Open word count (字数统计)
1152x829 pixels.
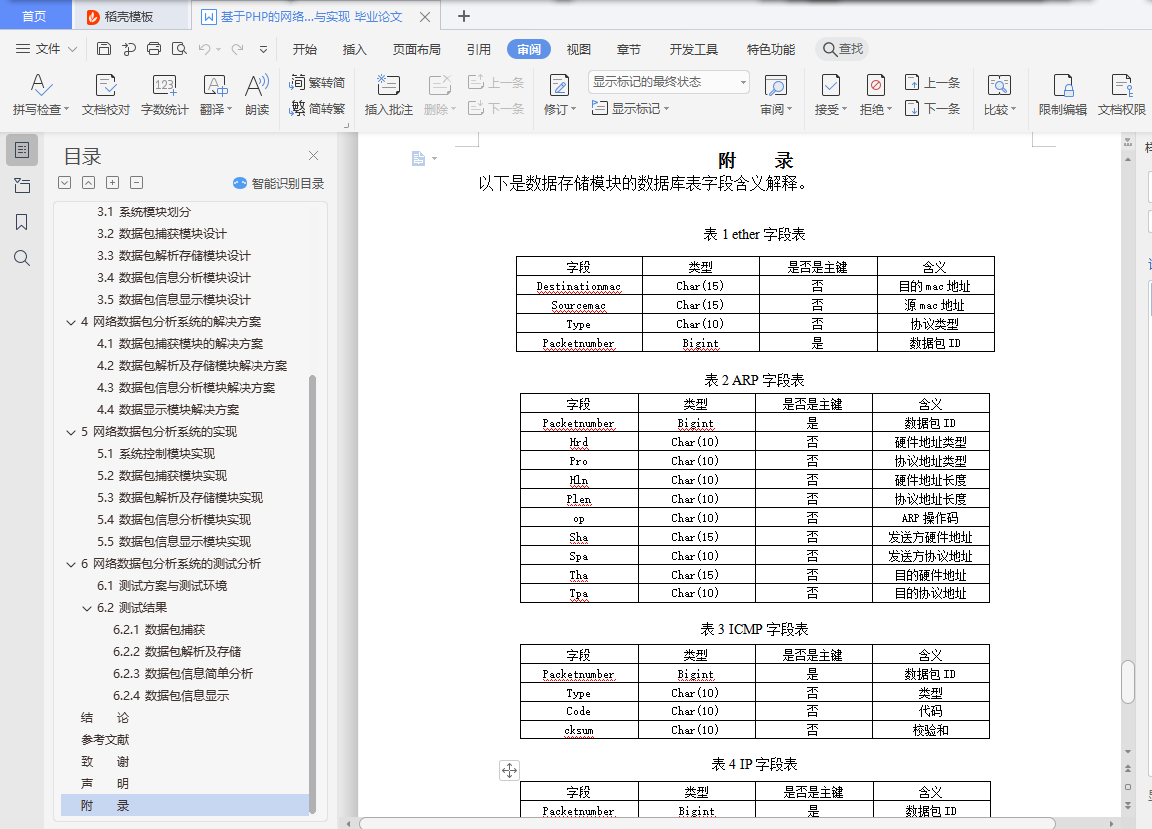coord(165,94)
